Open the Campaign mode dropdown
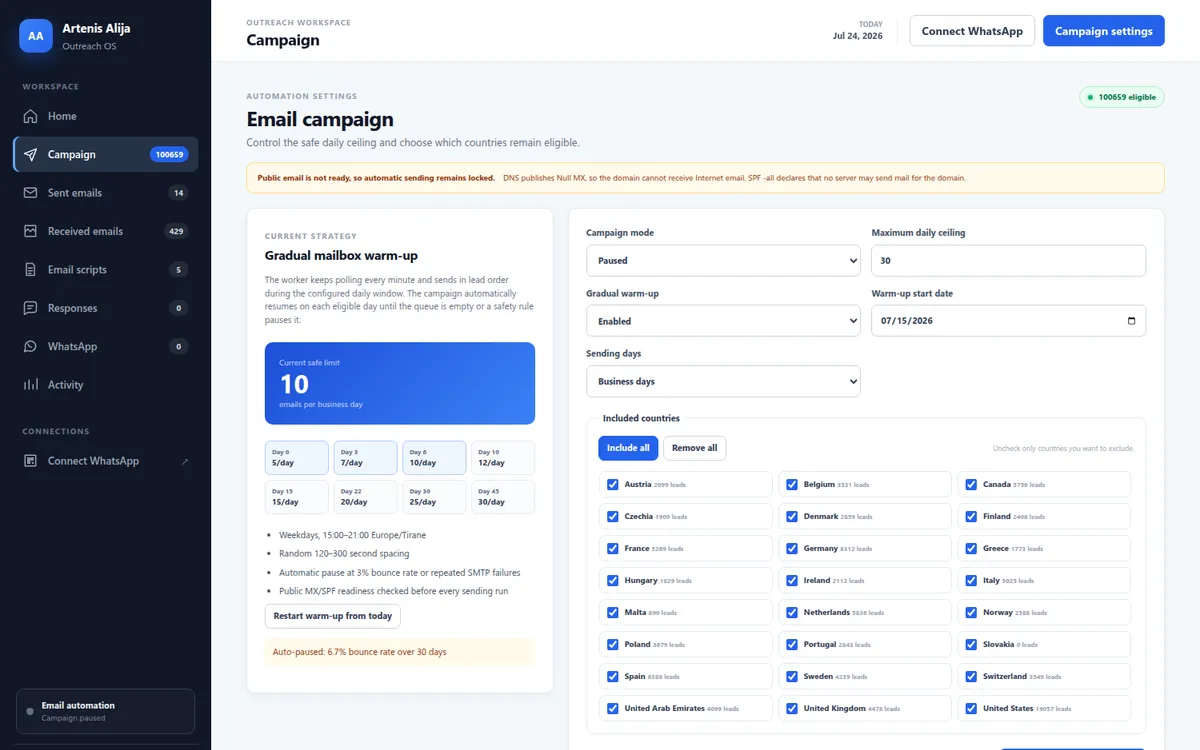The image size is (1200, 750). pos(723,260)
